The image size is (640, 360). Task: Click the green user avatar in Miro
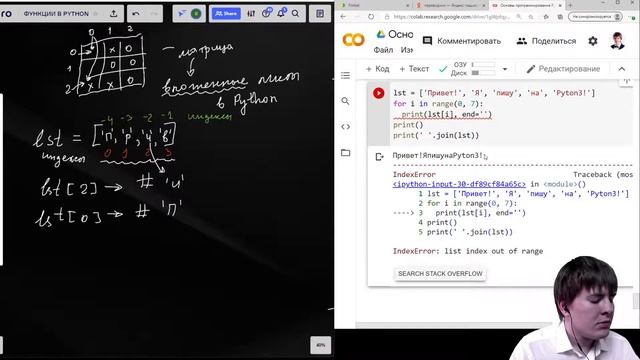pyautogui.click(x=196, y=13)
